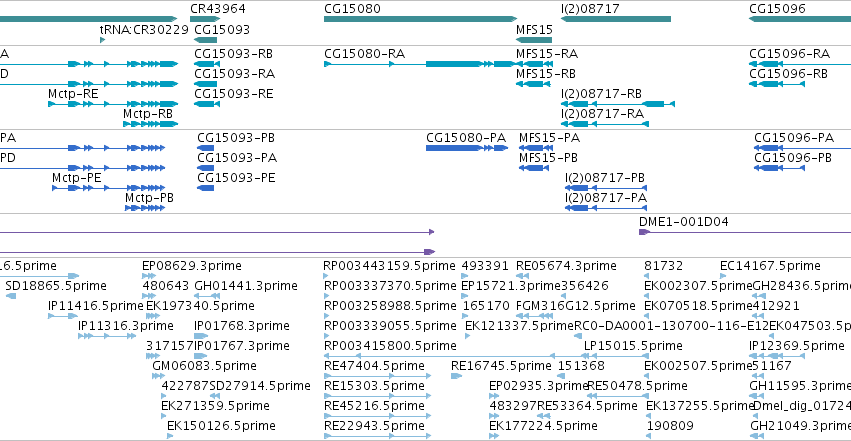Image resolution: width=851 pixels, height=441 pixels.
Task: Select SD27914.5prime EST label
Action: [260, 386]
